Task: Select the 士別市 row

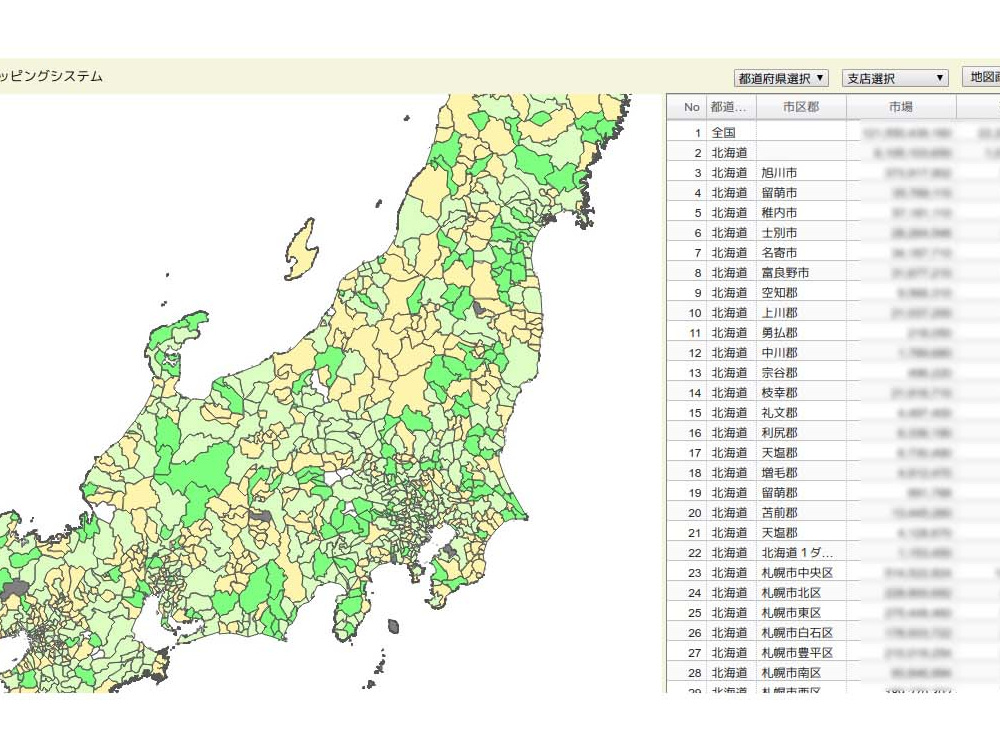Action: [x=833, y=233]
